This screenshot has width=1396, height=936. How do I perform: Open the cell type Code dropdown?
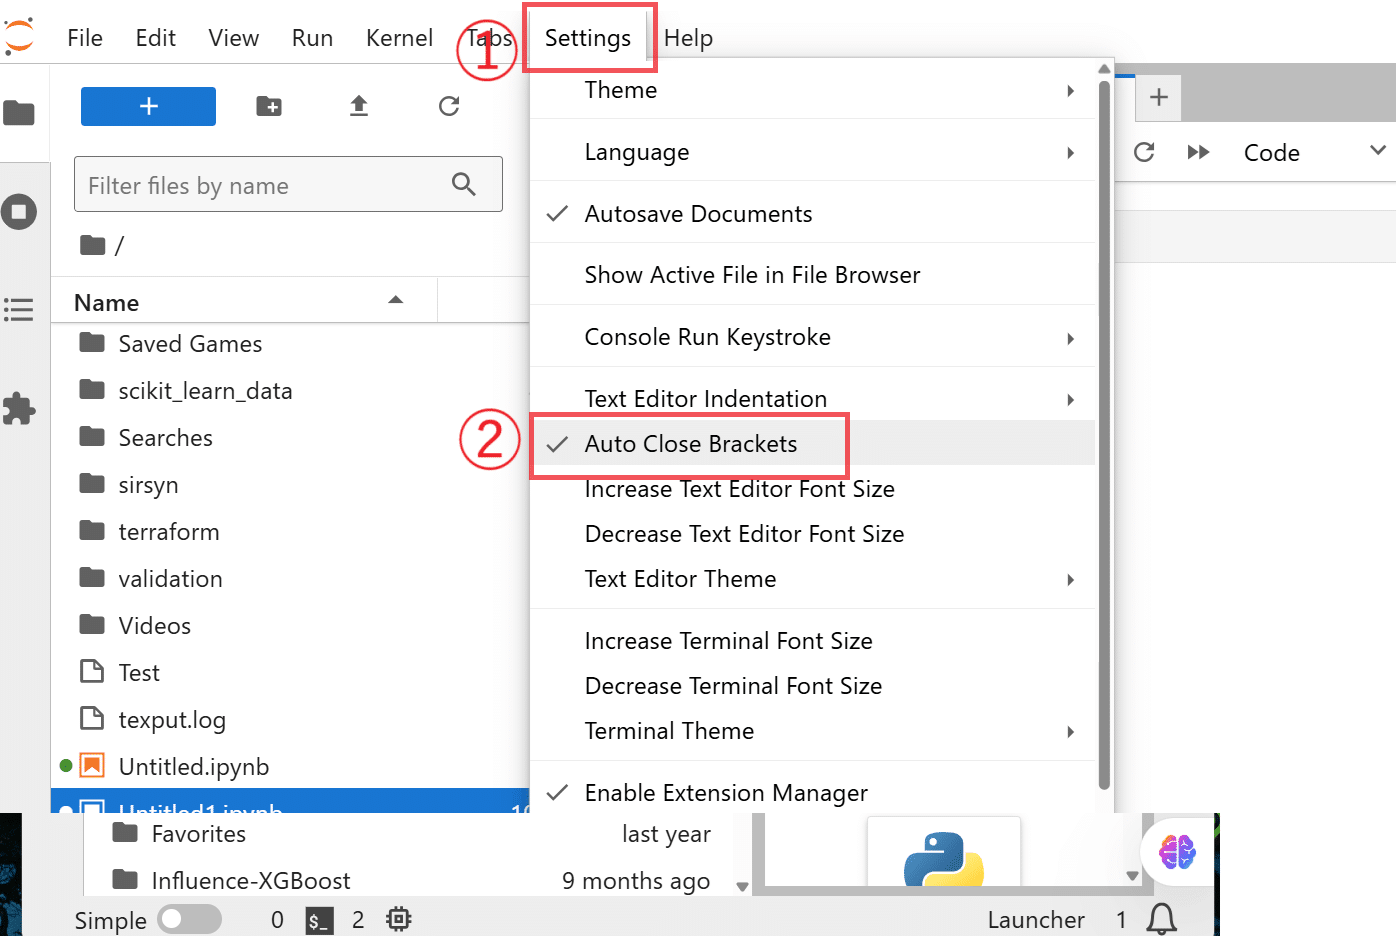tap(1312, 152)
